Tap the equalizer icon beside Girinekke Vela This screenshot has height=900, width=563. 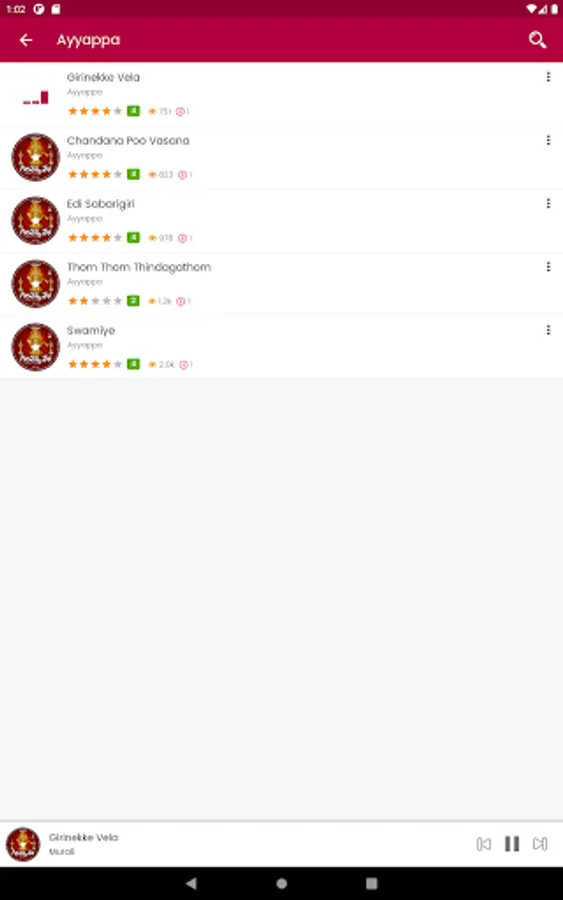pyautogui.click(x=36, y=98)
